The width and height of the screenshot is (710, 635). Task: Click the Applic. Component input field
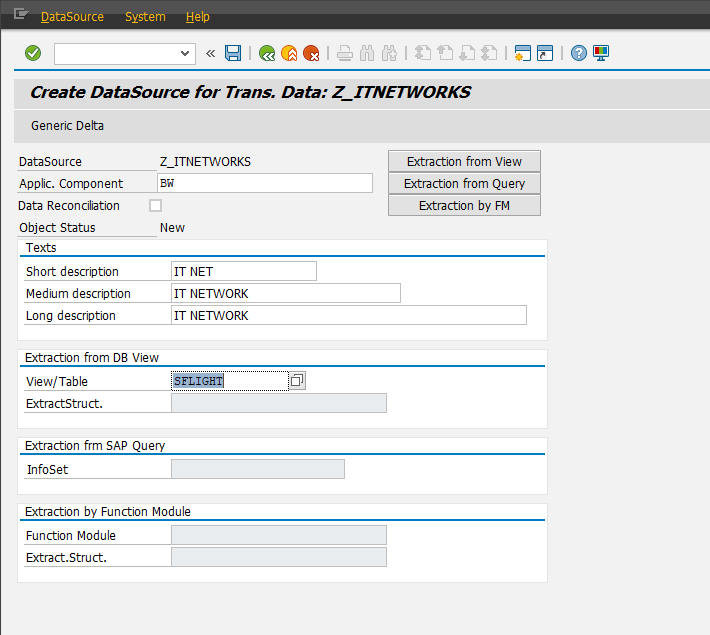(265, 184)
